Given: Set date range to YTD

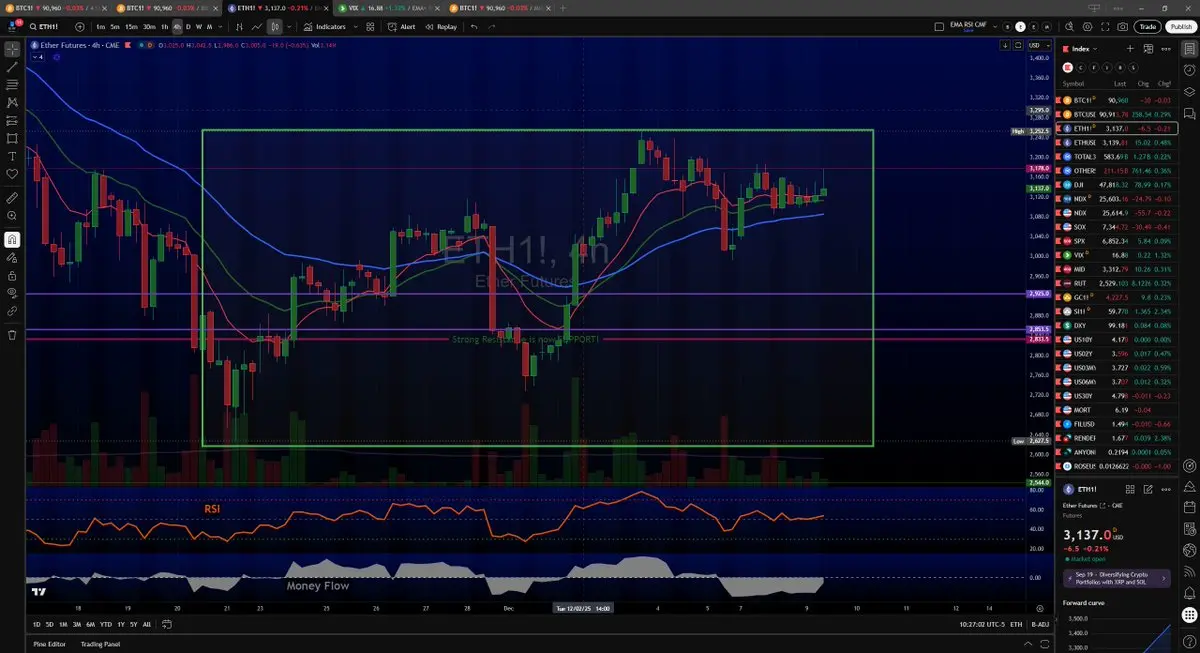Looking at the screenshot, I should point(106,624).
